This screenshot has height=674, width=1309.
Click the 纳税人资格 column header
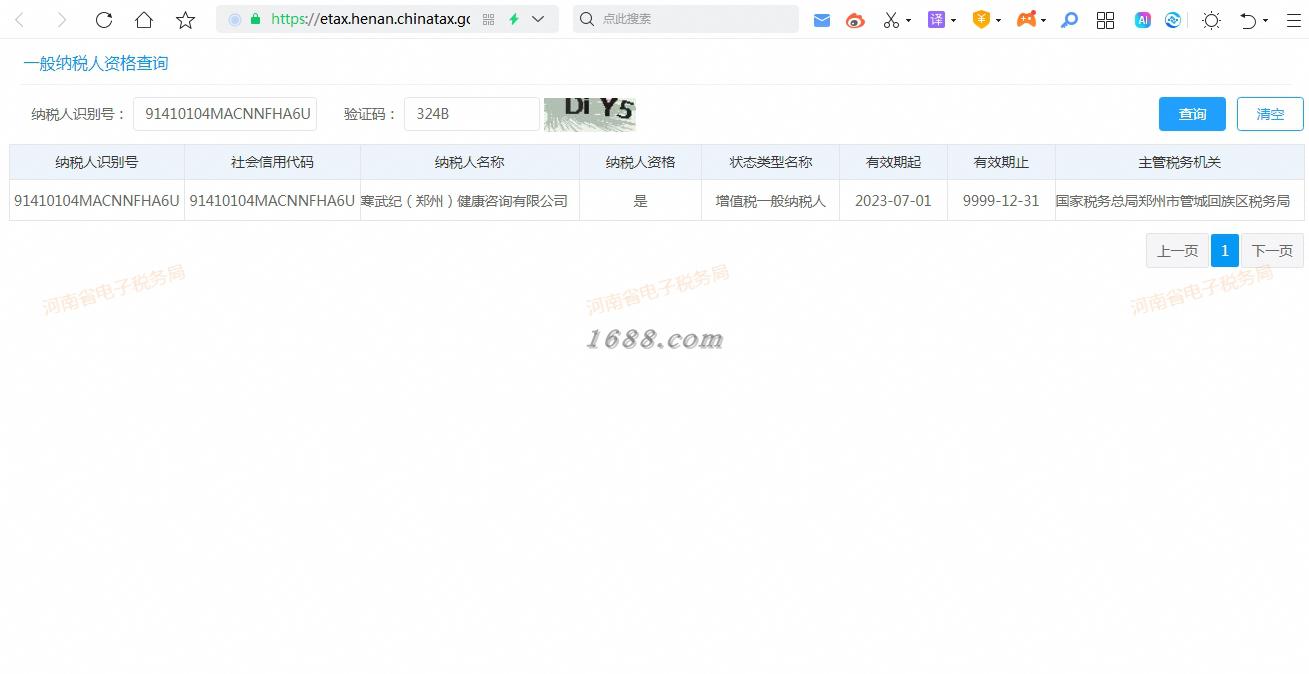point(641,162)
